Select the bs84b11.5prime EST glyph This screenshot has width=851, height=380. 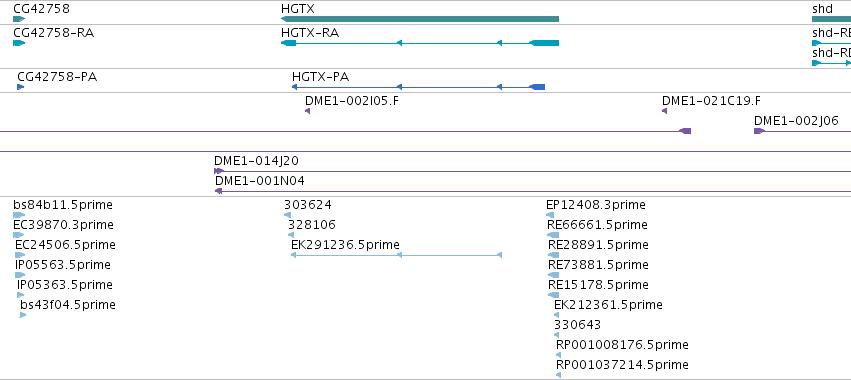coord(19,215)
